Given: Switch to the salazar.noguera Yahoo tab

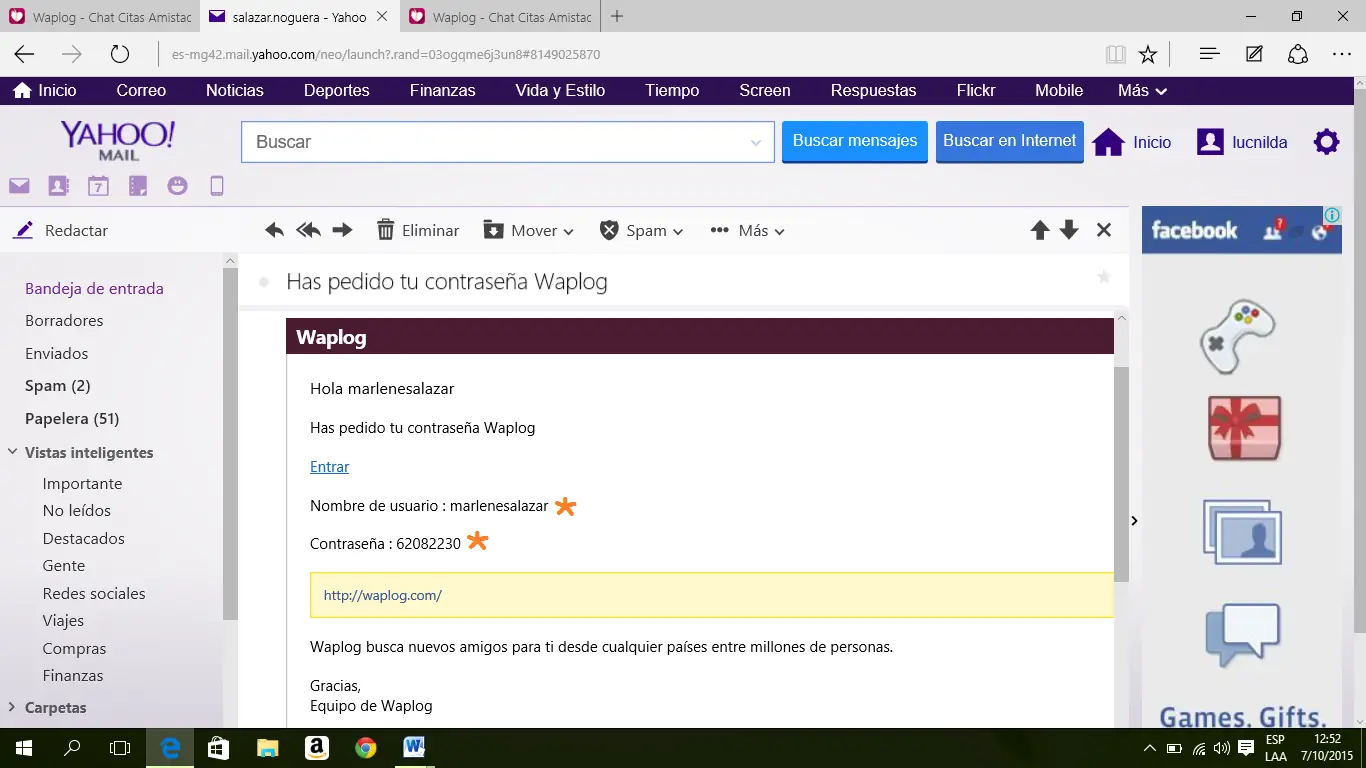Looking at the screenshot, I should coord(299,17).
